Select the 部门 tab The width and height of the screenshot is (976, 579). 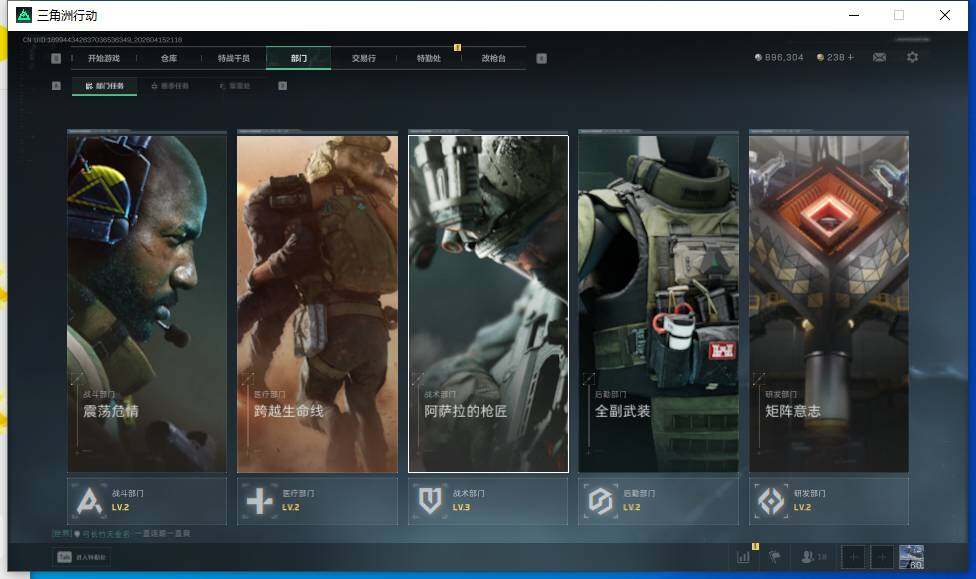(298, 58)
